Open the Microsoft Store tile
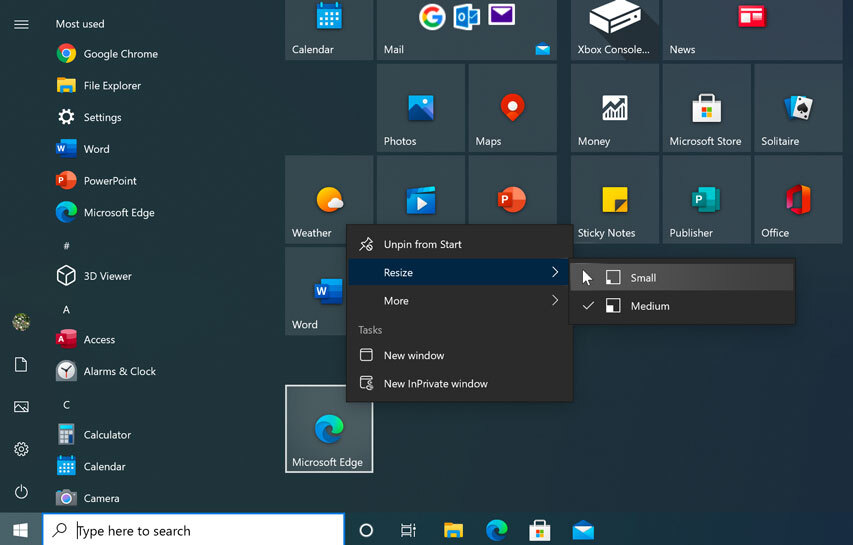 (707, 108)
